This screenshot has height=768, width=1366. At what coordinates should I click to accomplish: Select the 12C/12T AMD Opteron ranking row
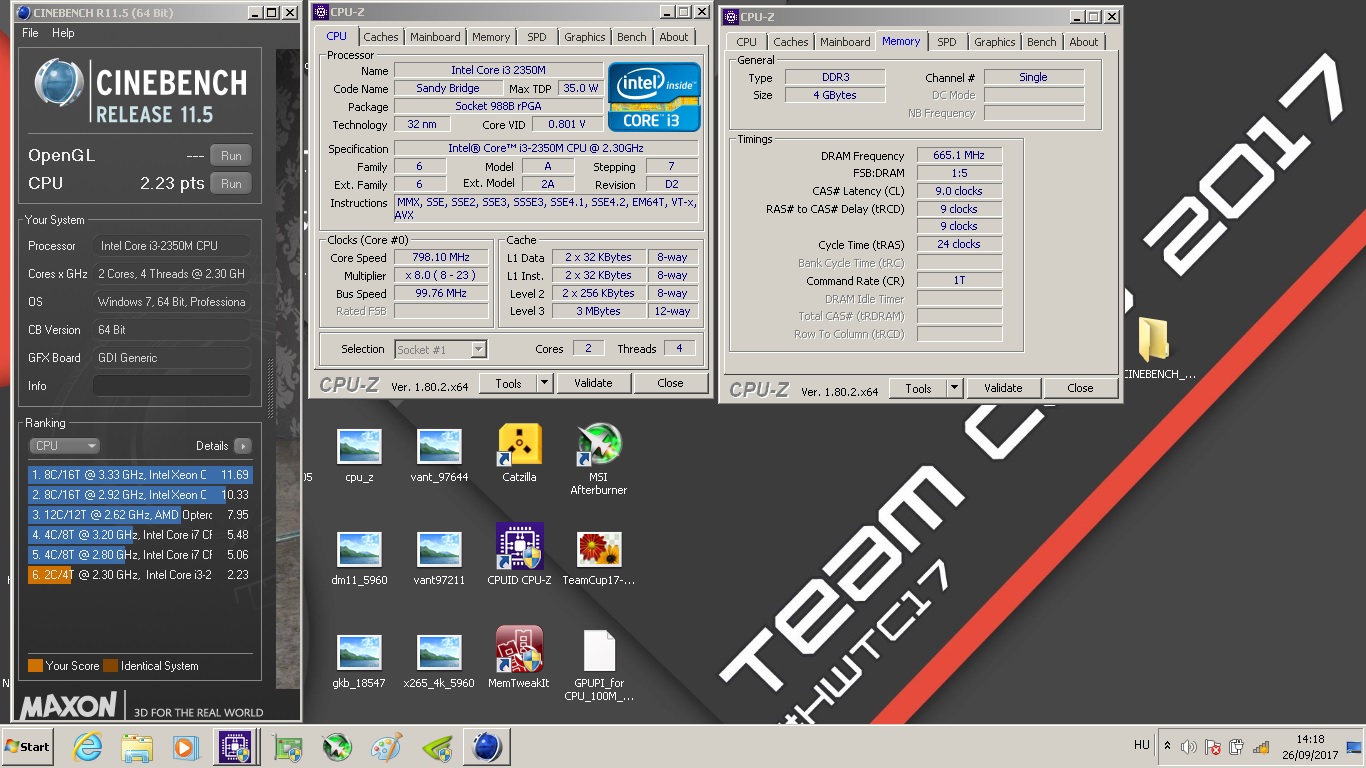[x=140, y=515]
